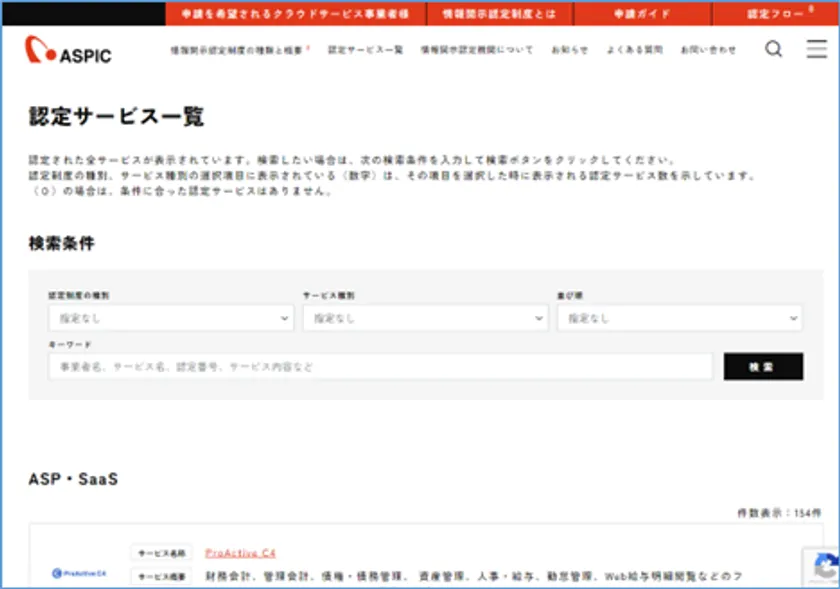Screen dimensions: 840x589
Task: Open 情報開示認定制度とは red tab
Action: [x=499, y=13]
